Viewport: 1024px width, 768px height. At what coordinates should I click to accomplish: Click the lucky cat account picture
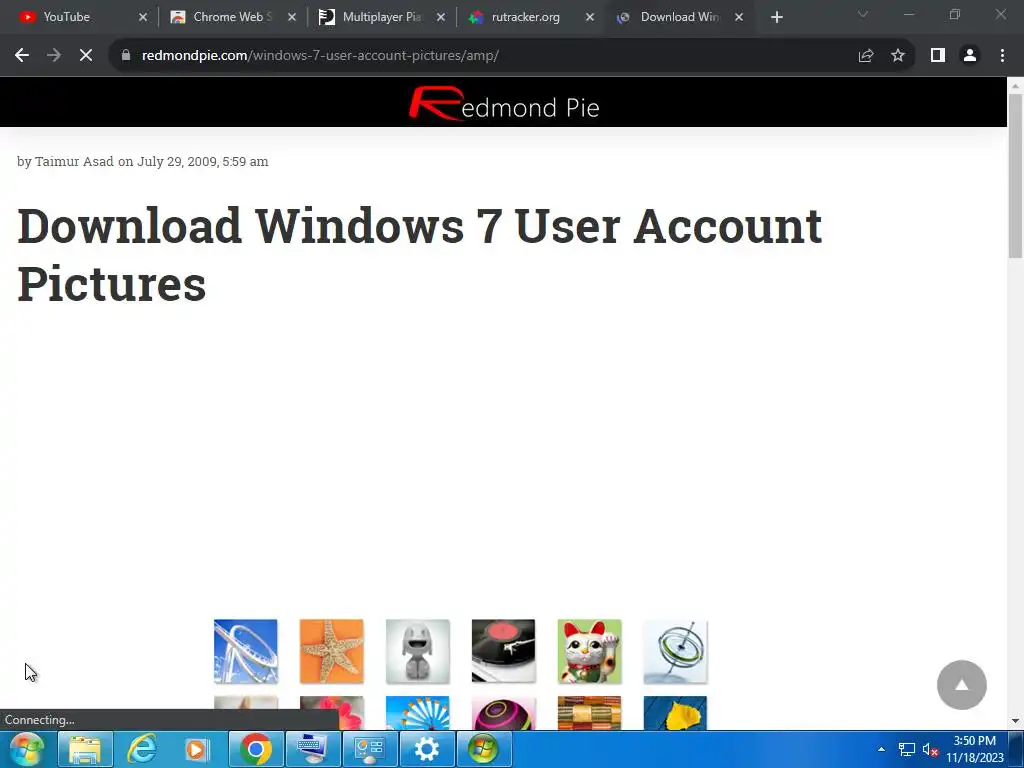pos(590,651)
